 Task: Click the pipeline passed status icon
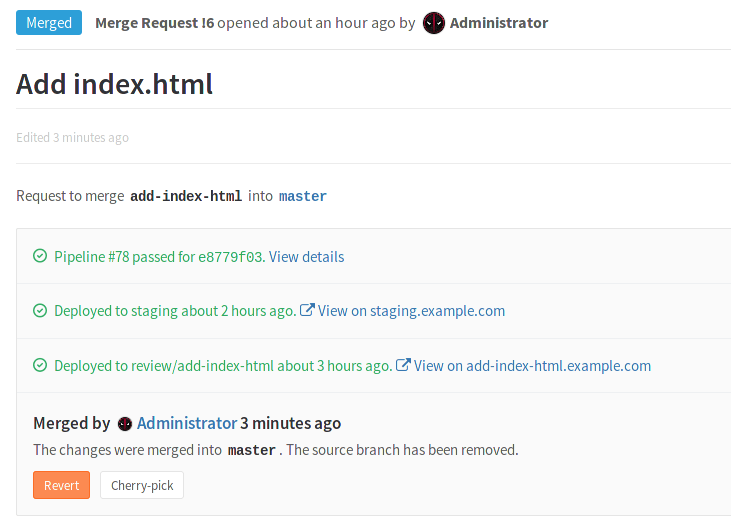pos(40,257)
